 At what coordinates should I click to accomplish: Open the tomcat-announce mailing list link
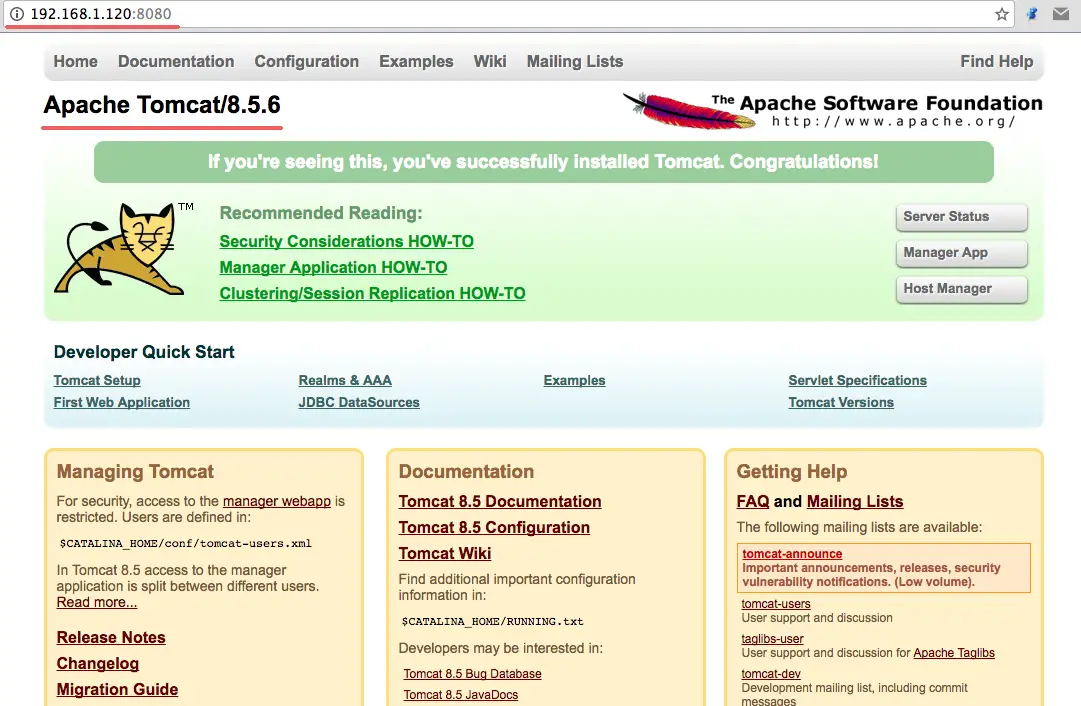point(792,554)
